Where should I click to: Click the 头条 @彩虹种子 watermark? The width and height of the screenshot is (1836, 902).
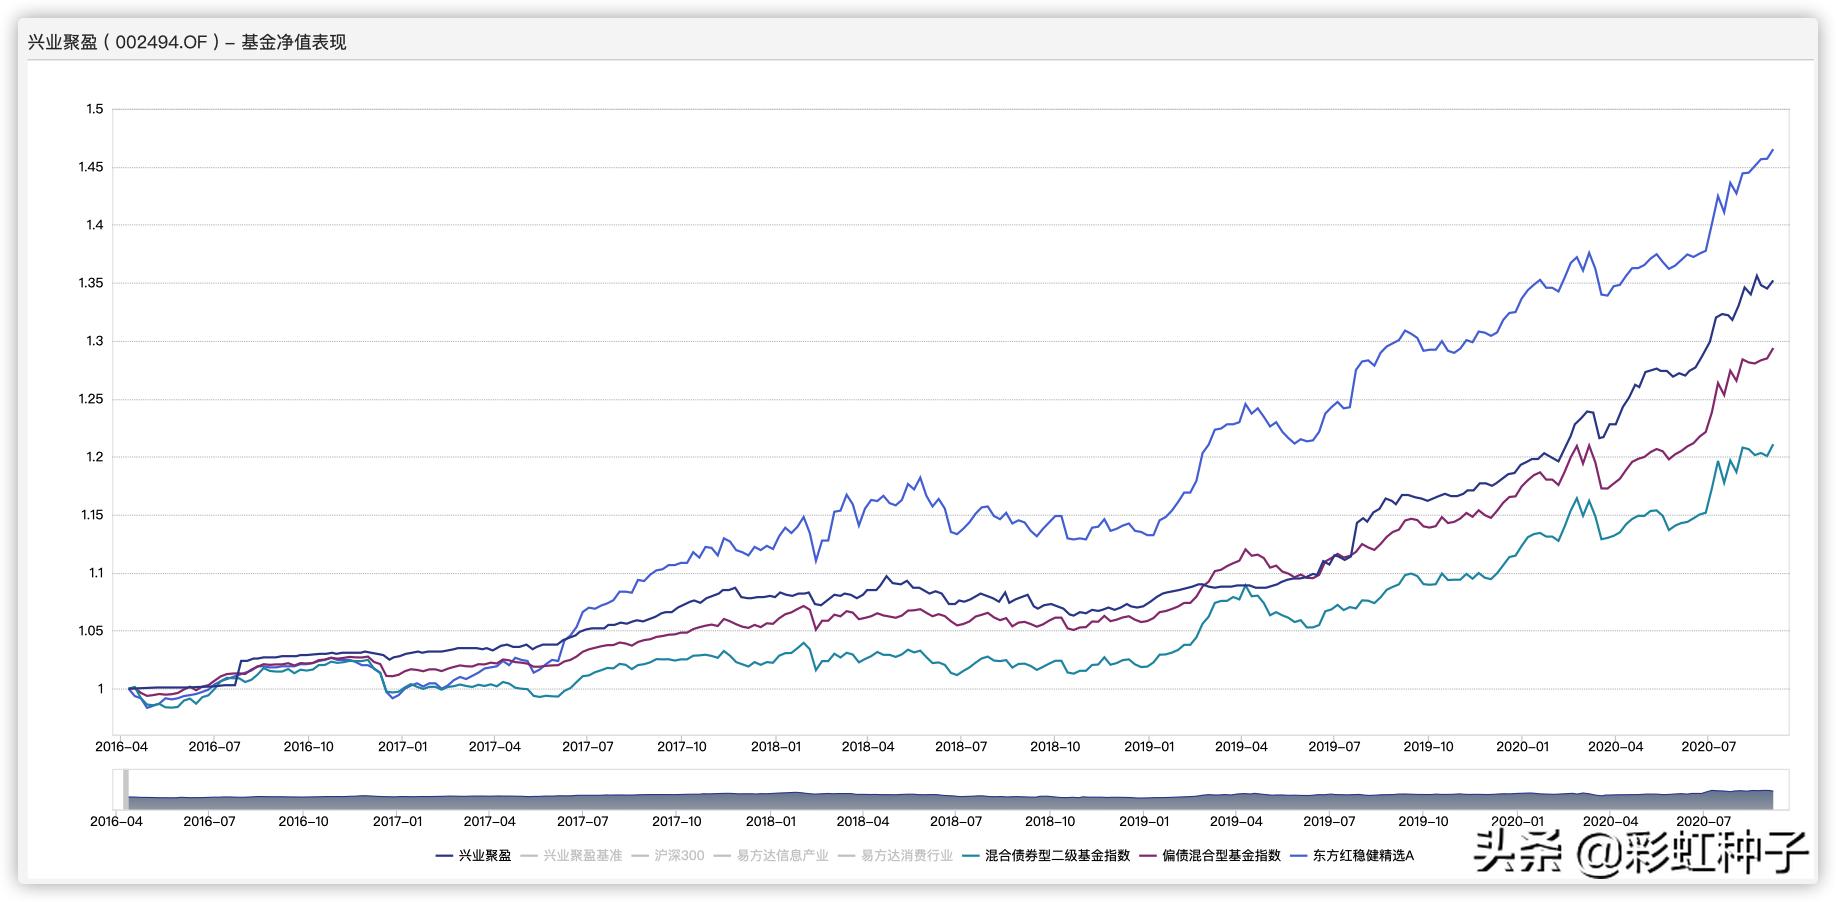pos(1640,852)
